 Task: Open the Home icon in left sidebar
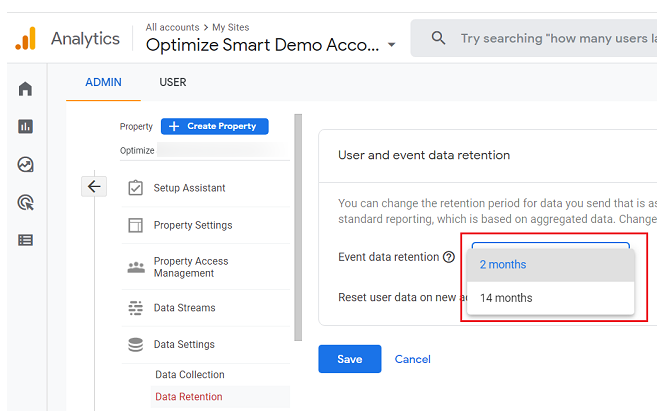click(25, 89)
